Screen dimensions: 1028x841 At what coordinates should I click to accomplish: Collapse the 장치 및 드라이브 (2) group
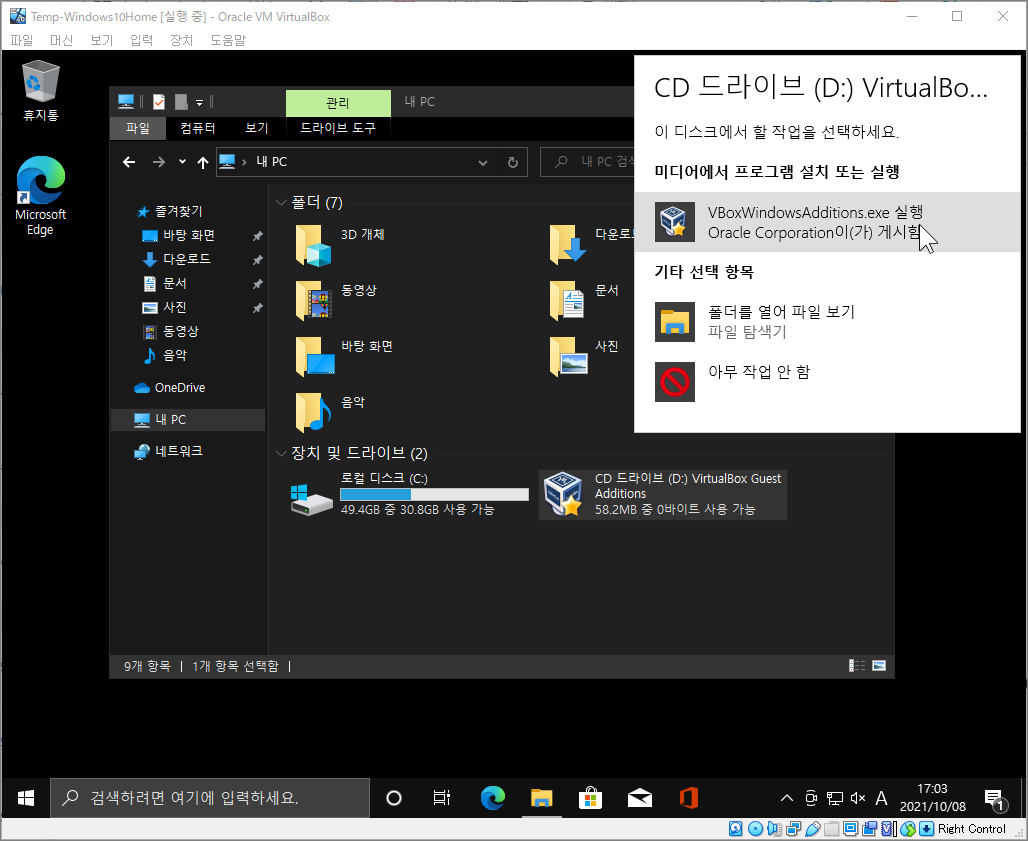pos(281,453)
